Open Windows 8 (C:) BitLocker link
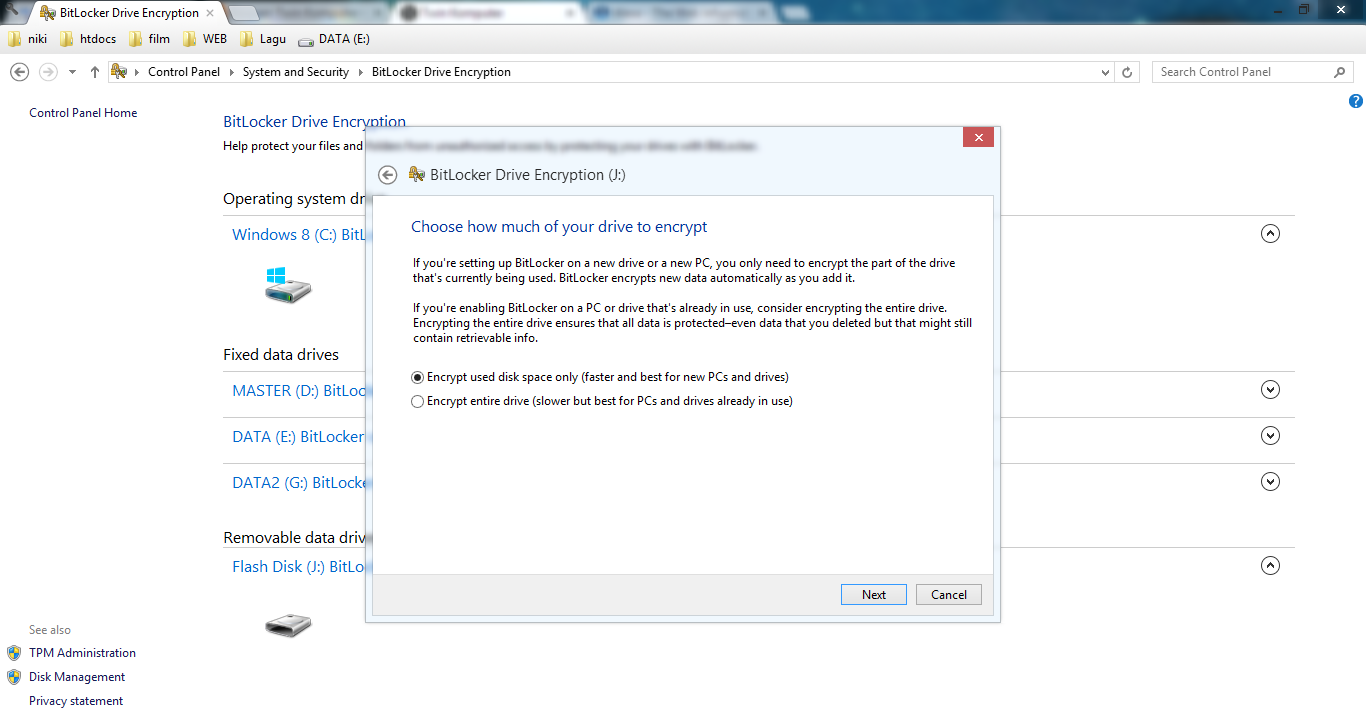The width and height of the screenshot is (1366, 728). (299, 234)
